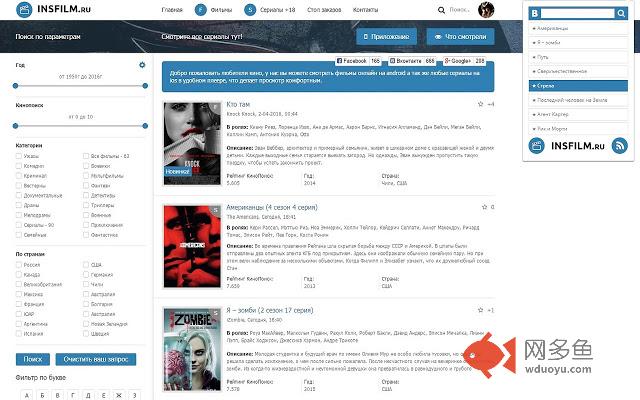Check the Комедии category checkbox

tap(19, 166)
